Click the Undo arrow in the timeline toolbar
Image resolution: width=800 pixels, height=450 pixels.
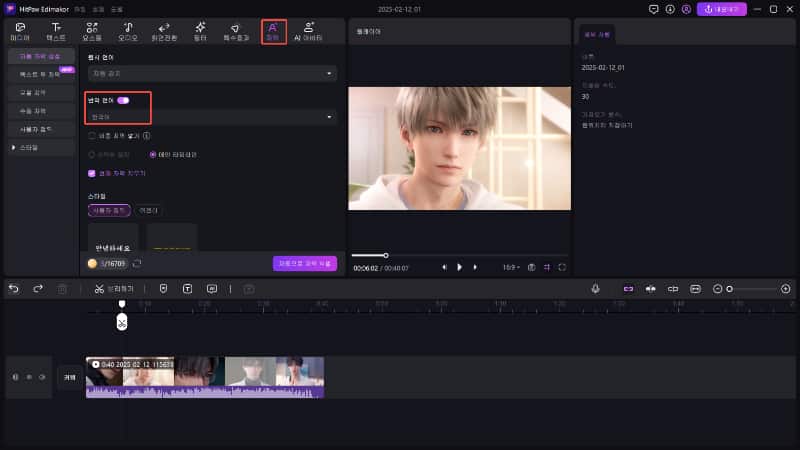[14, 288]
